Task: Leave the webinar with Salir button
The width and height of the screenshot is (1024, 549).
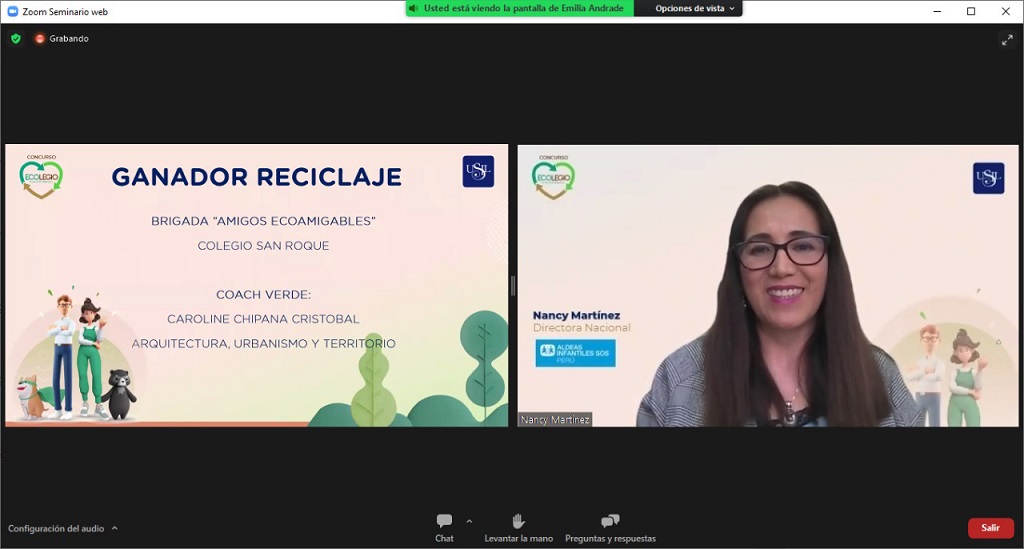Action: [990, 528]
